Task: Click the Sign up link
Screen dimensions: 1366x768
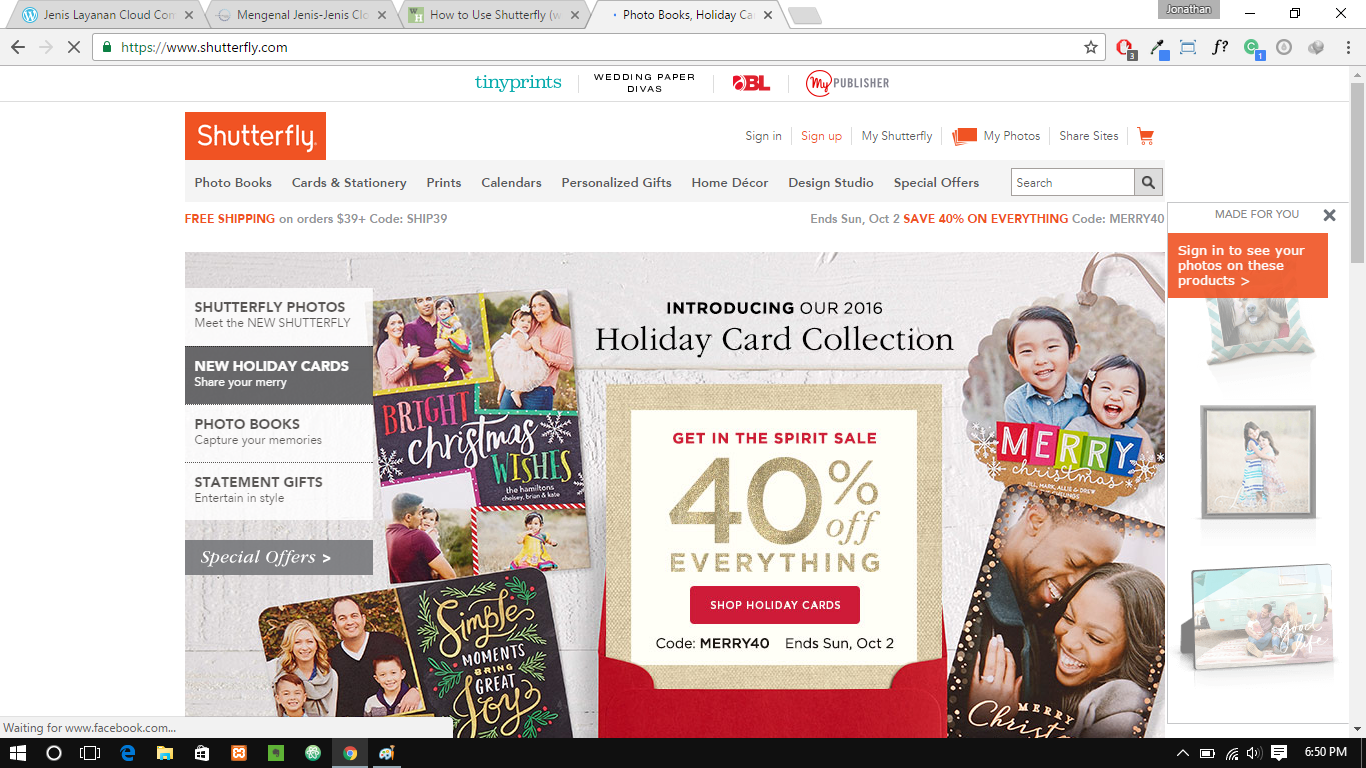Action: click(821, 136)
